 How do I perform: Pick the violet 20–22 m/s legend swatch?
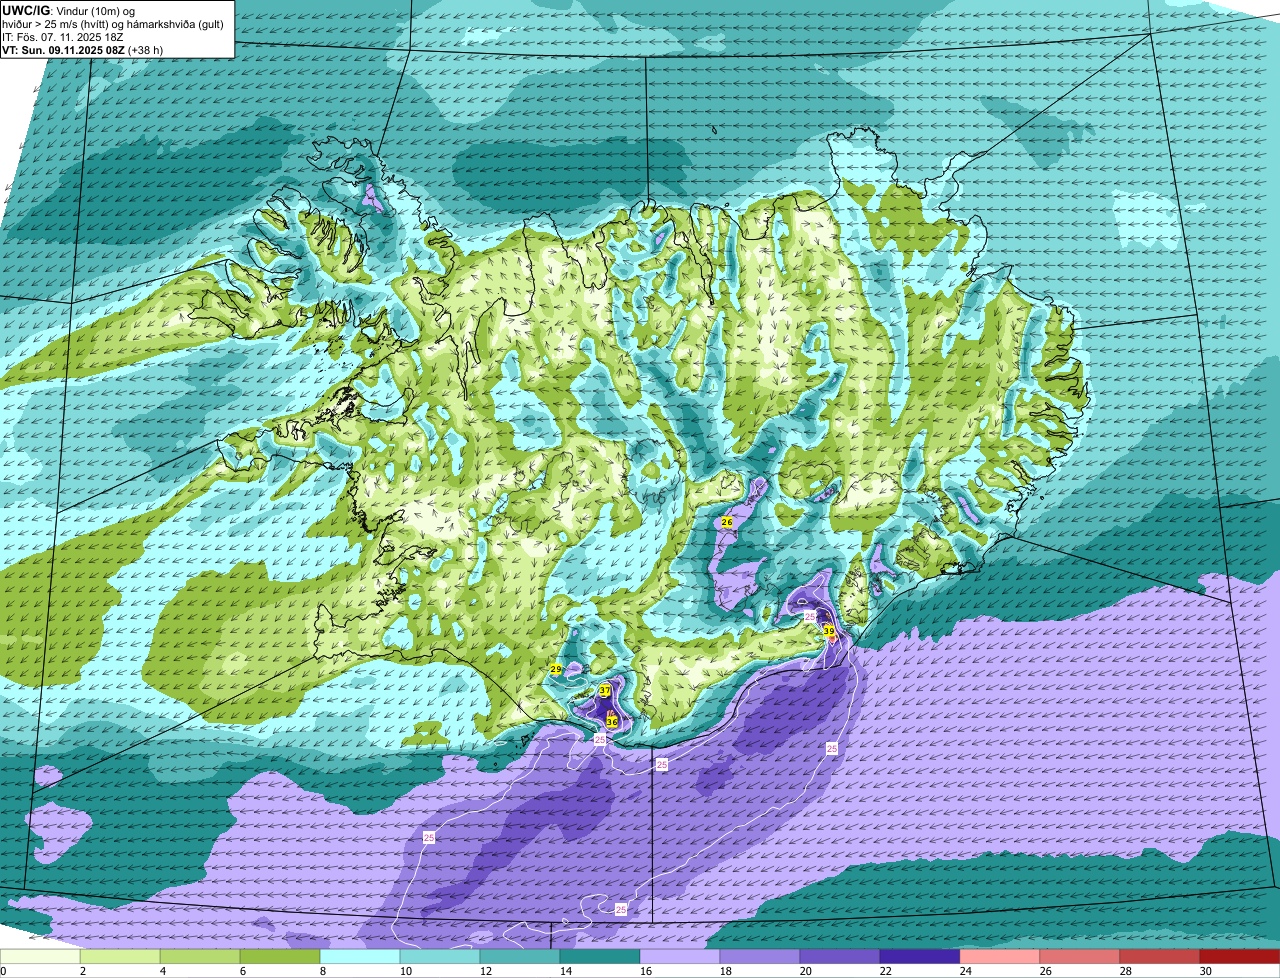(x=840, y=956)
